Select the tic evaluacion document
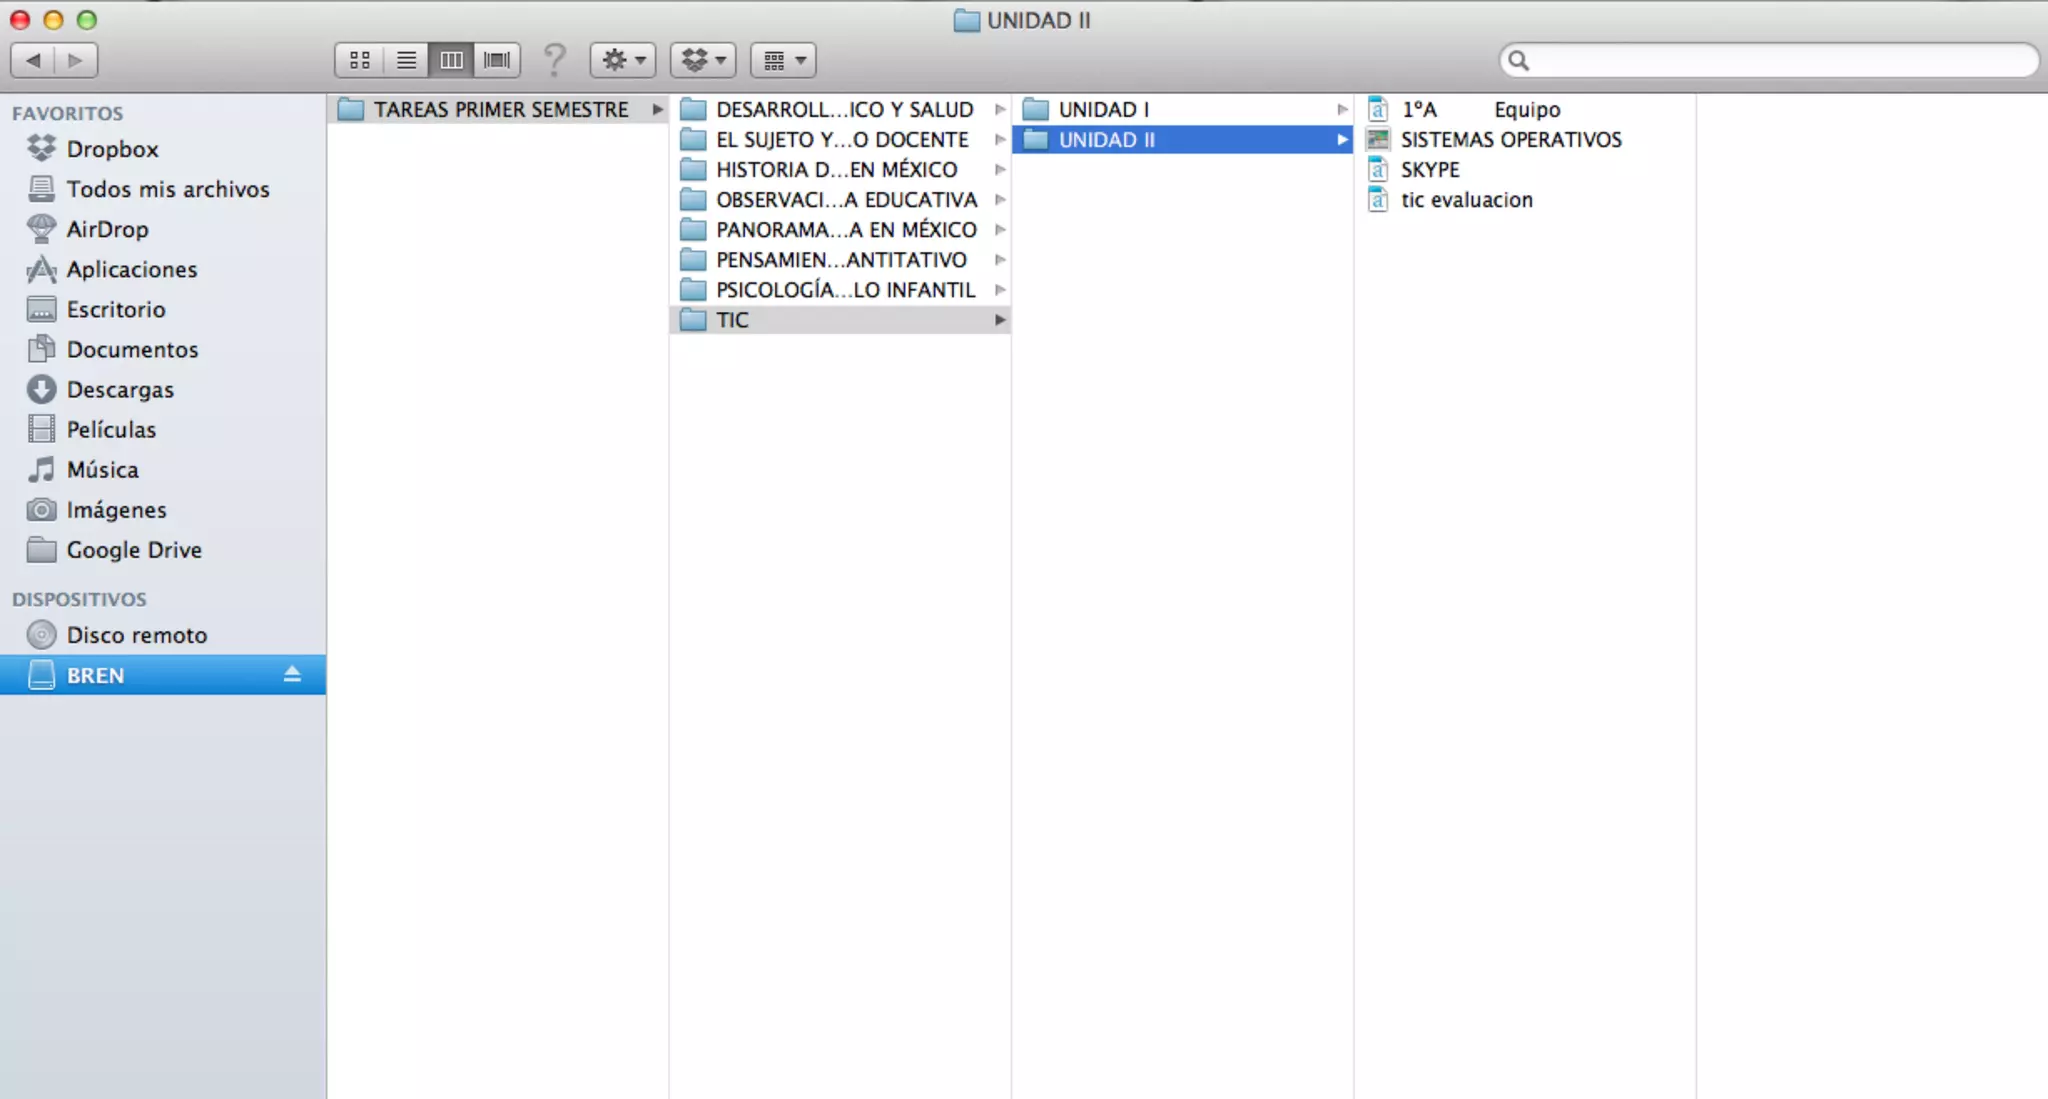 (1466, 200)
